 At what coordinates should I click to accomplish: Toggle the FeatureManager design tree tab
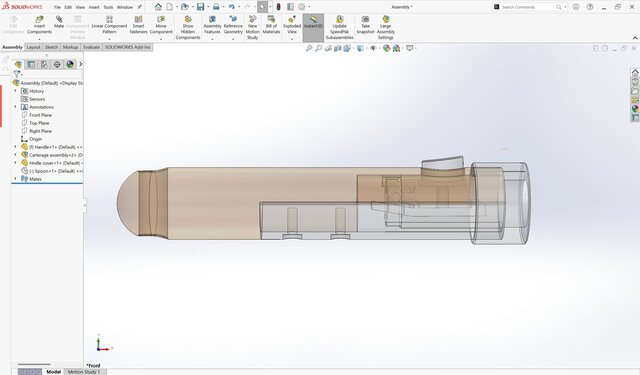click(x=18, y=64)
